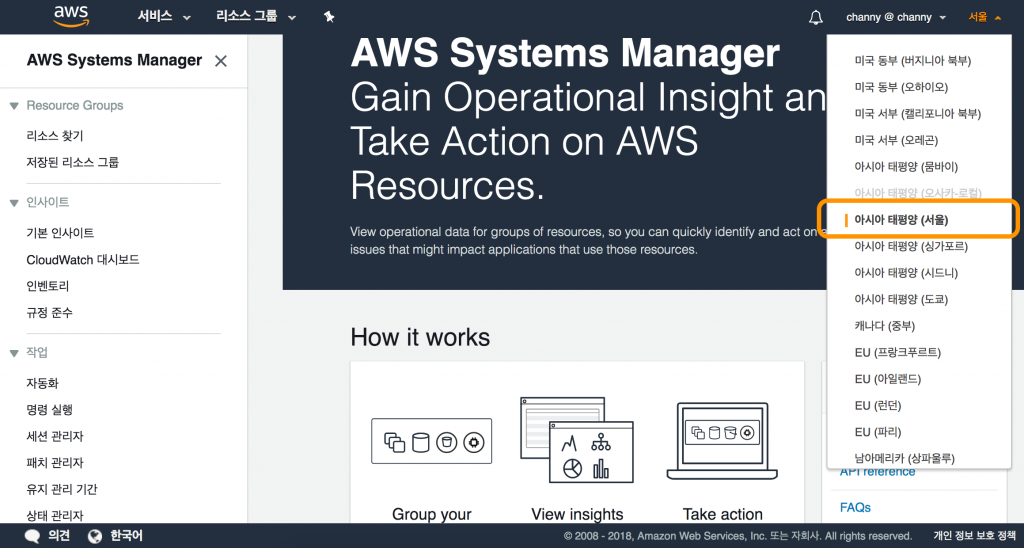Click the View insights illustration
The image size is (1024, 548).
coord(577,440)
